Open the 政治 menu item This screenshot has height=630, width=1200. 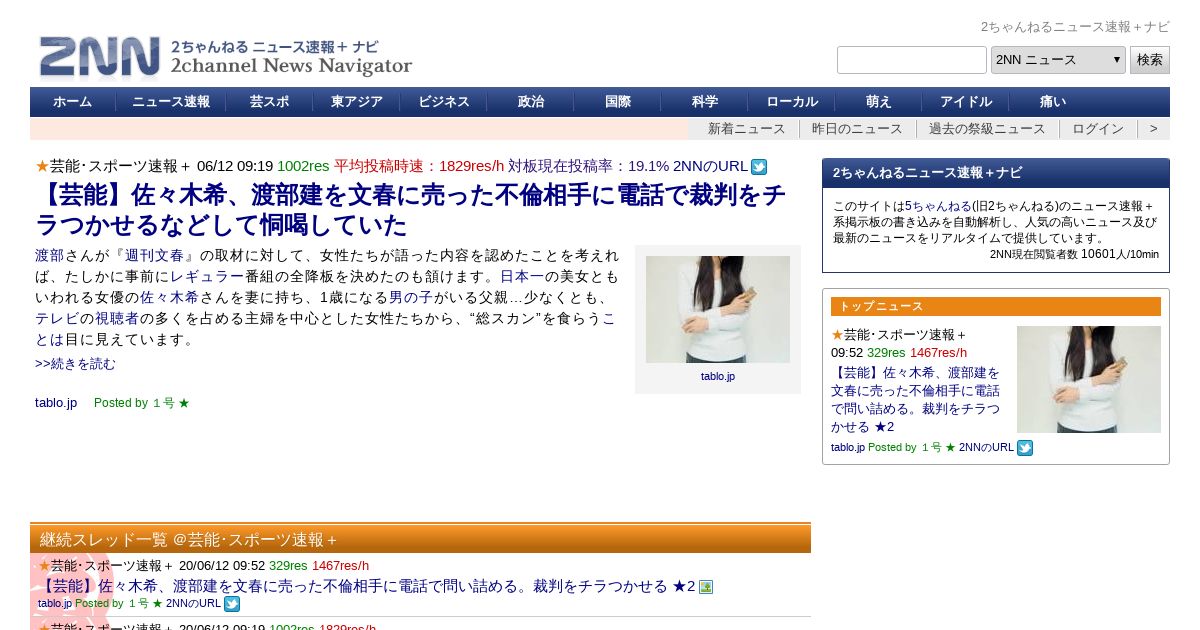531,102
